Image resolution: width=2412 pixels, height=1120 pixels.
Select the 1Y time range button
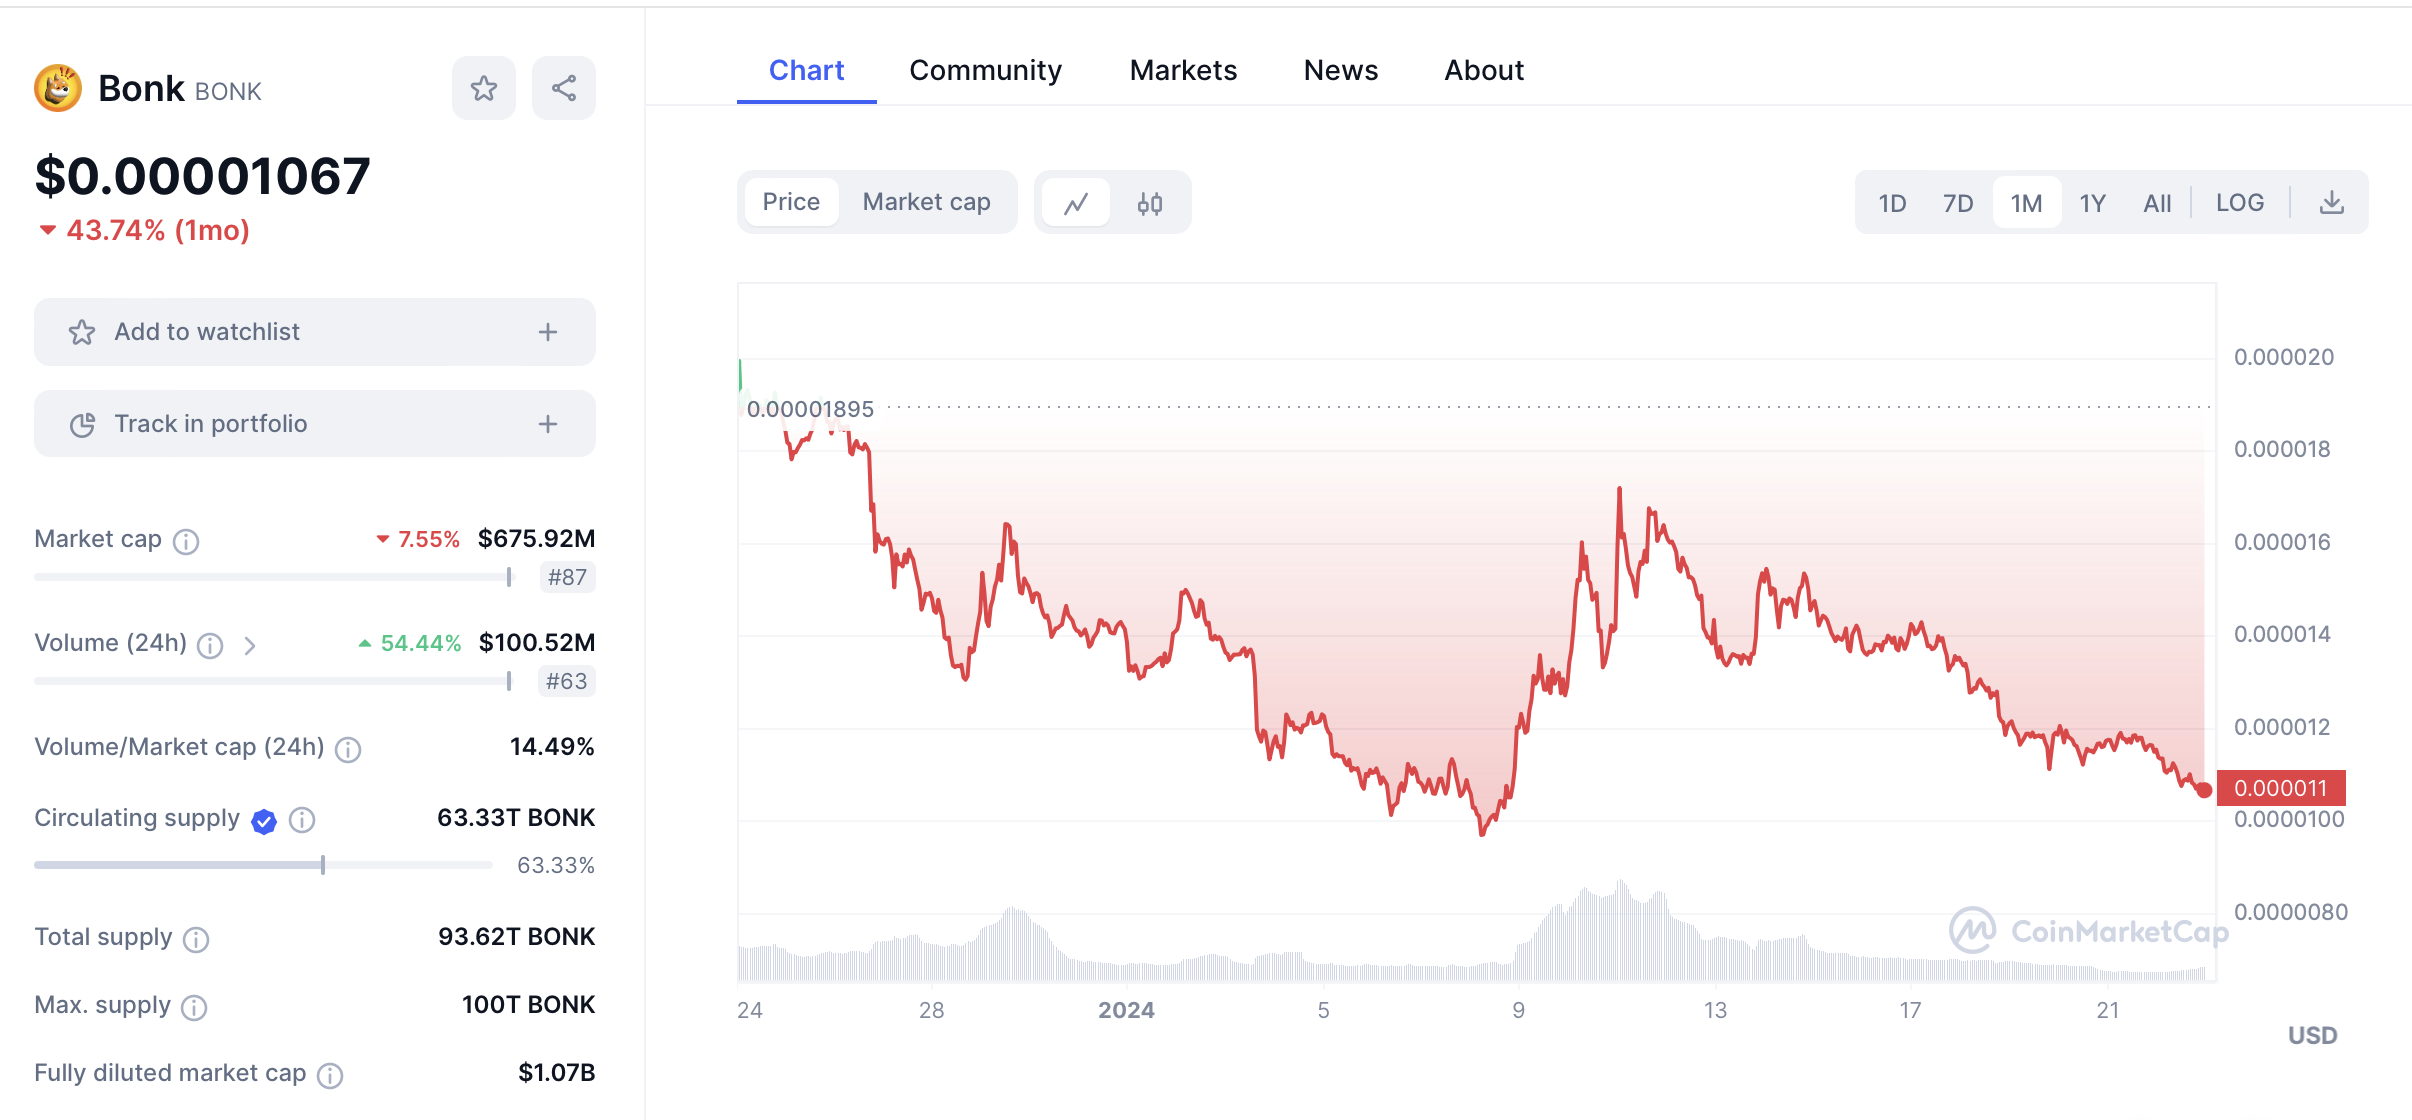pos(2092,203)
